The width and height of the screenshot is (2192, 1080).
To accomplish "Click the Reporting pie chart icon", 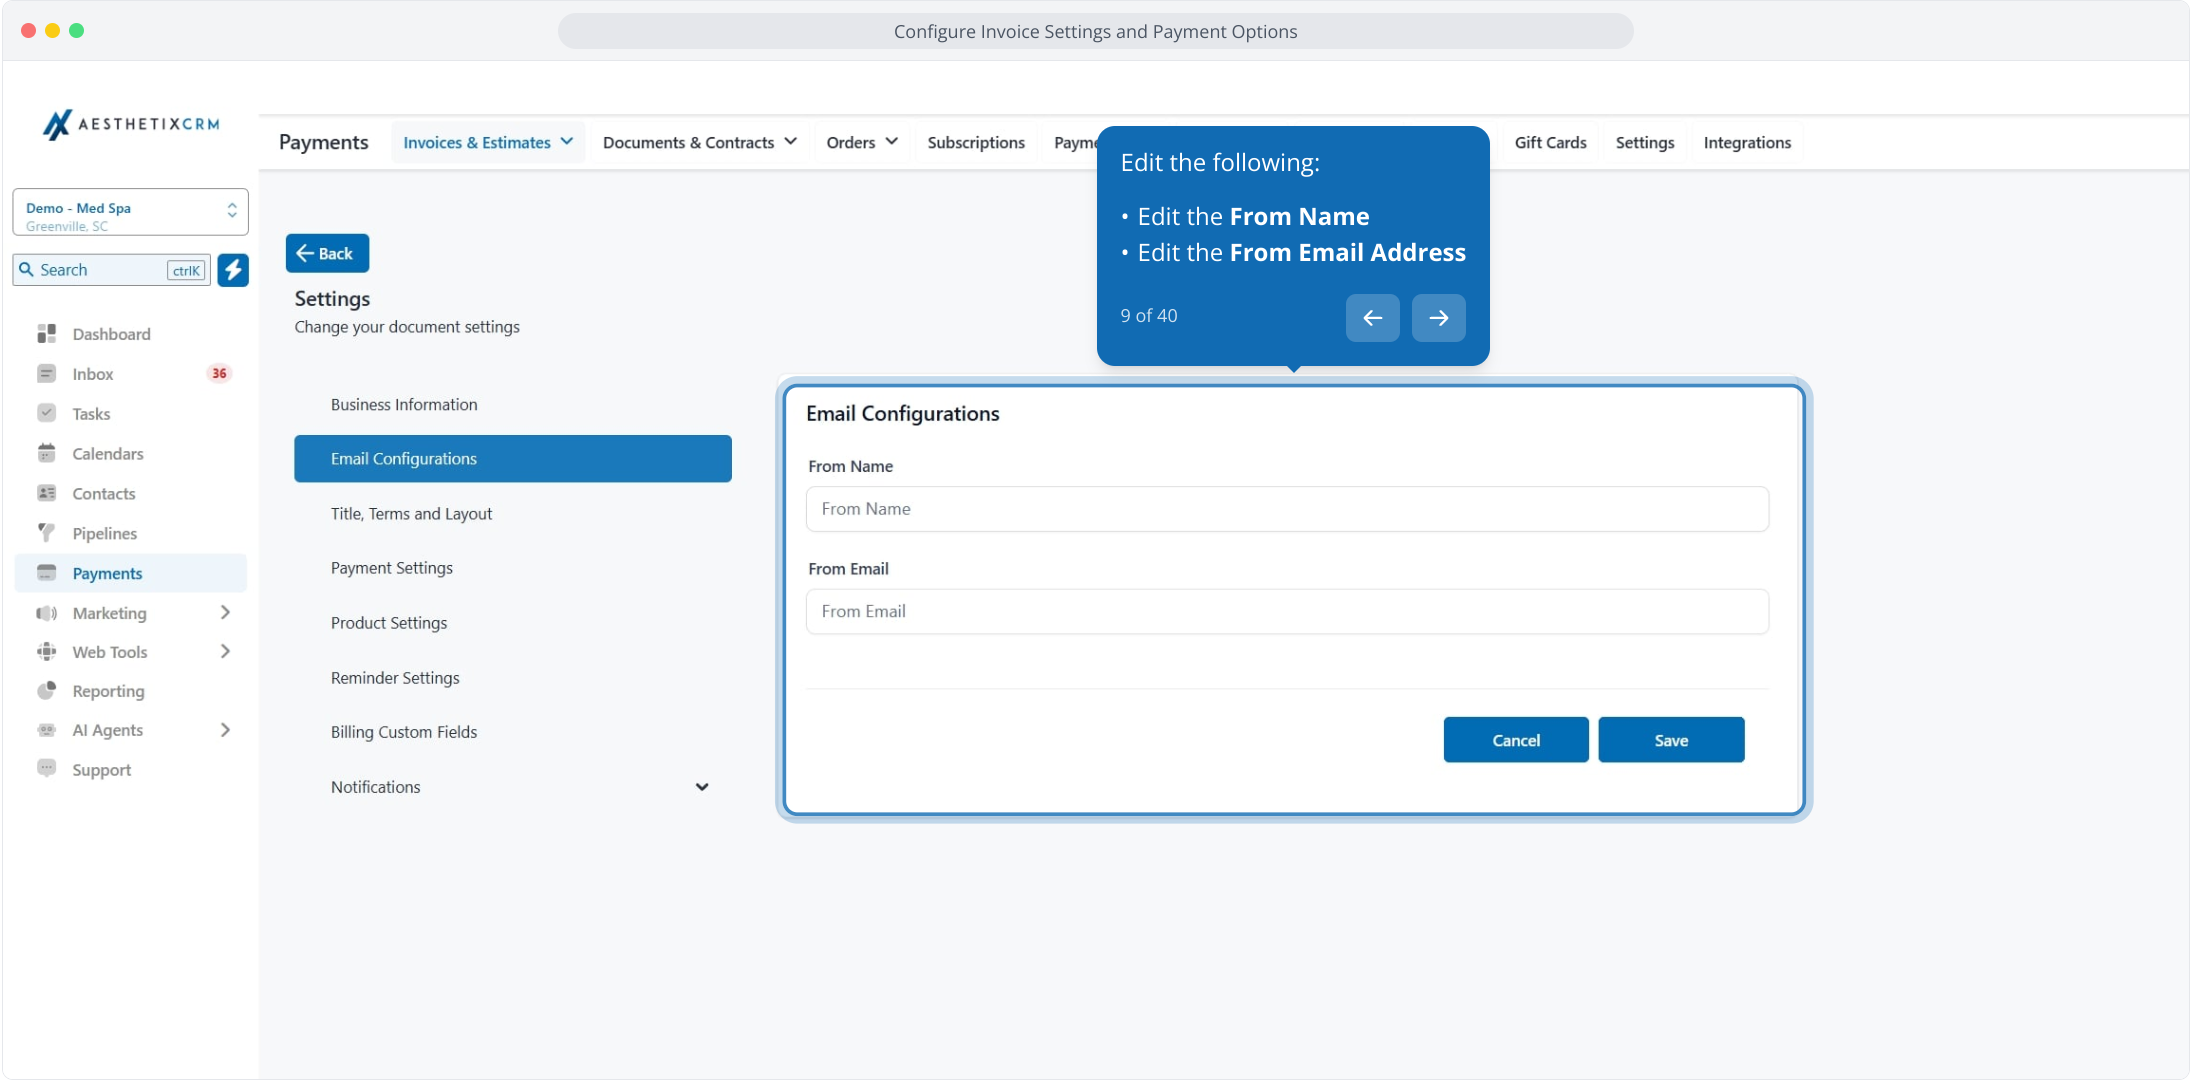I will (46, 691).
